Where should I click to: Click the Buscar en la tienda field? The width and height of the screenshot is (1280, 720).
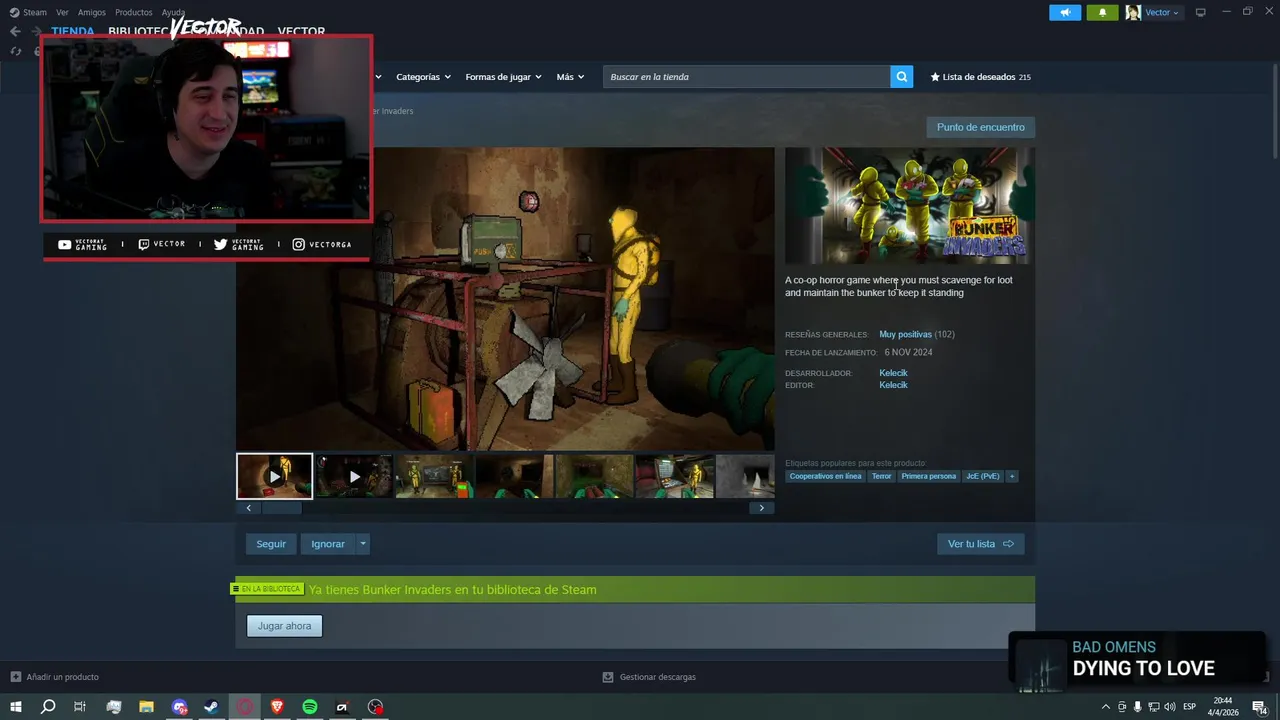[x=747, y=77]
